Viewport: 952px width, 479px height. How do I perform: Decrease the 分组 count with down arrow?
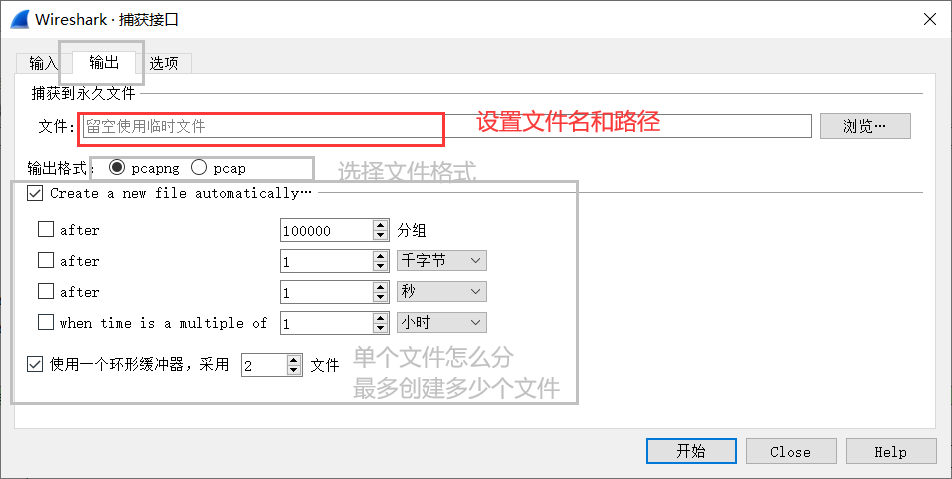coord(381,236)
